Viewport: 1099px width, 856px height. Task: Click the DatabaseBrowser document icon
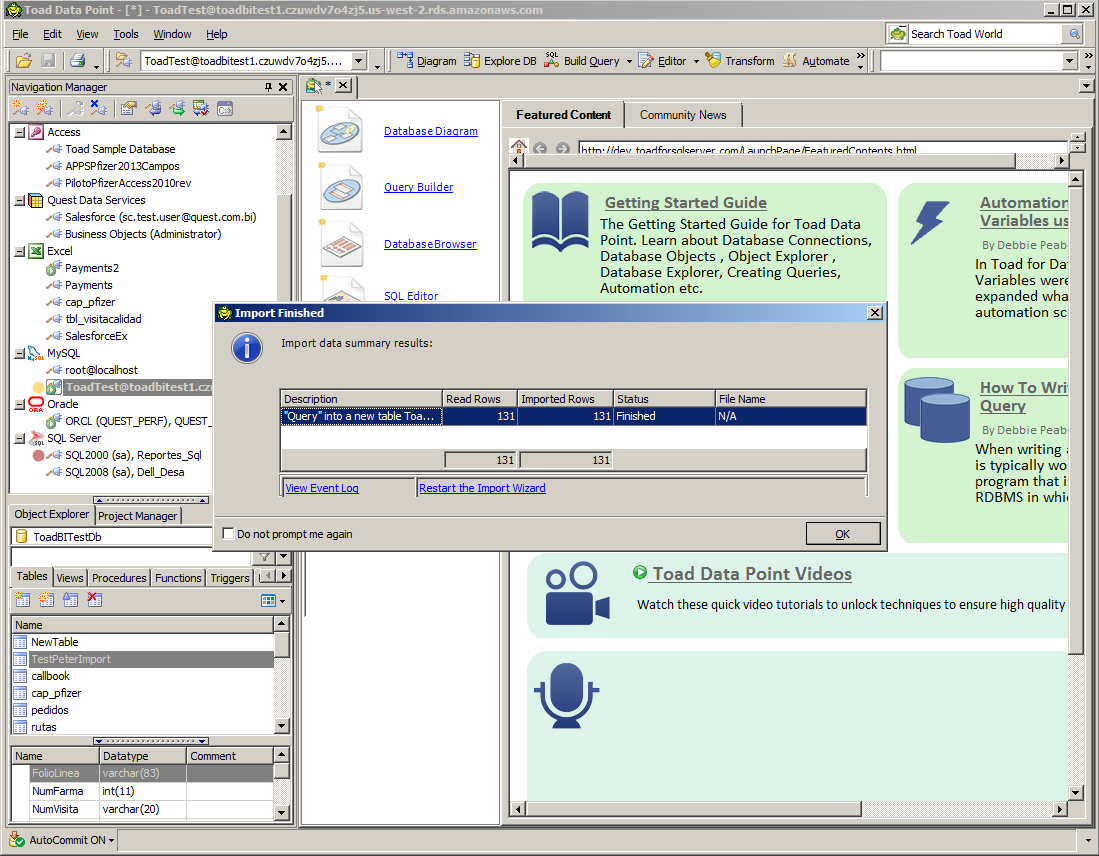pos(341,244)
